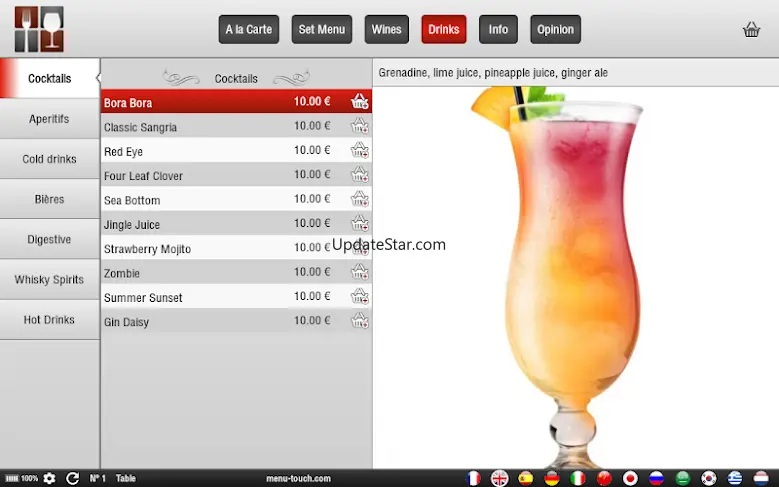Select the German flag language
Screen dimensions: 779x487
[x=551, y=478]
